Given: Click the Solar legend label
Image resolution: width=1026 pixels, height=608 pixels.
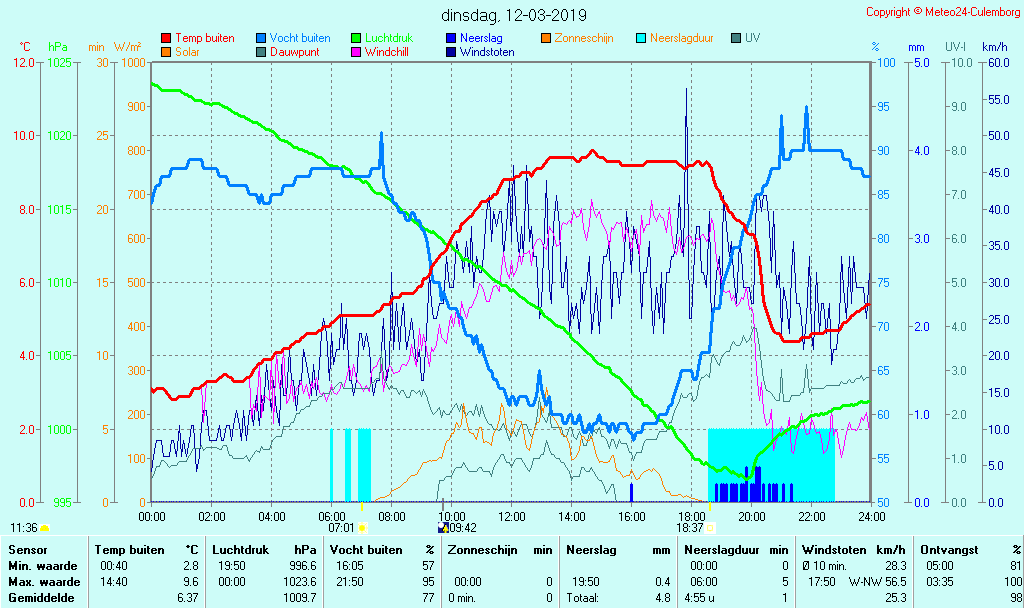Looking at the screenshot, I should tap(187, 52).
